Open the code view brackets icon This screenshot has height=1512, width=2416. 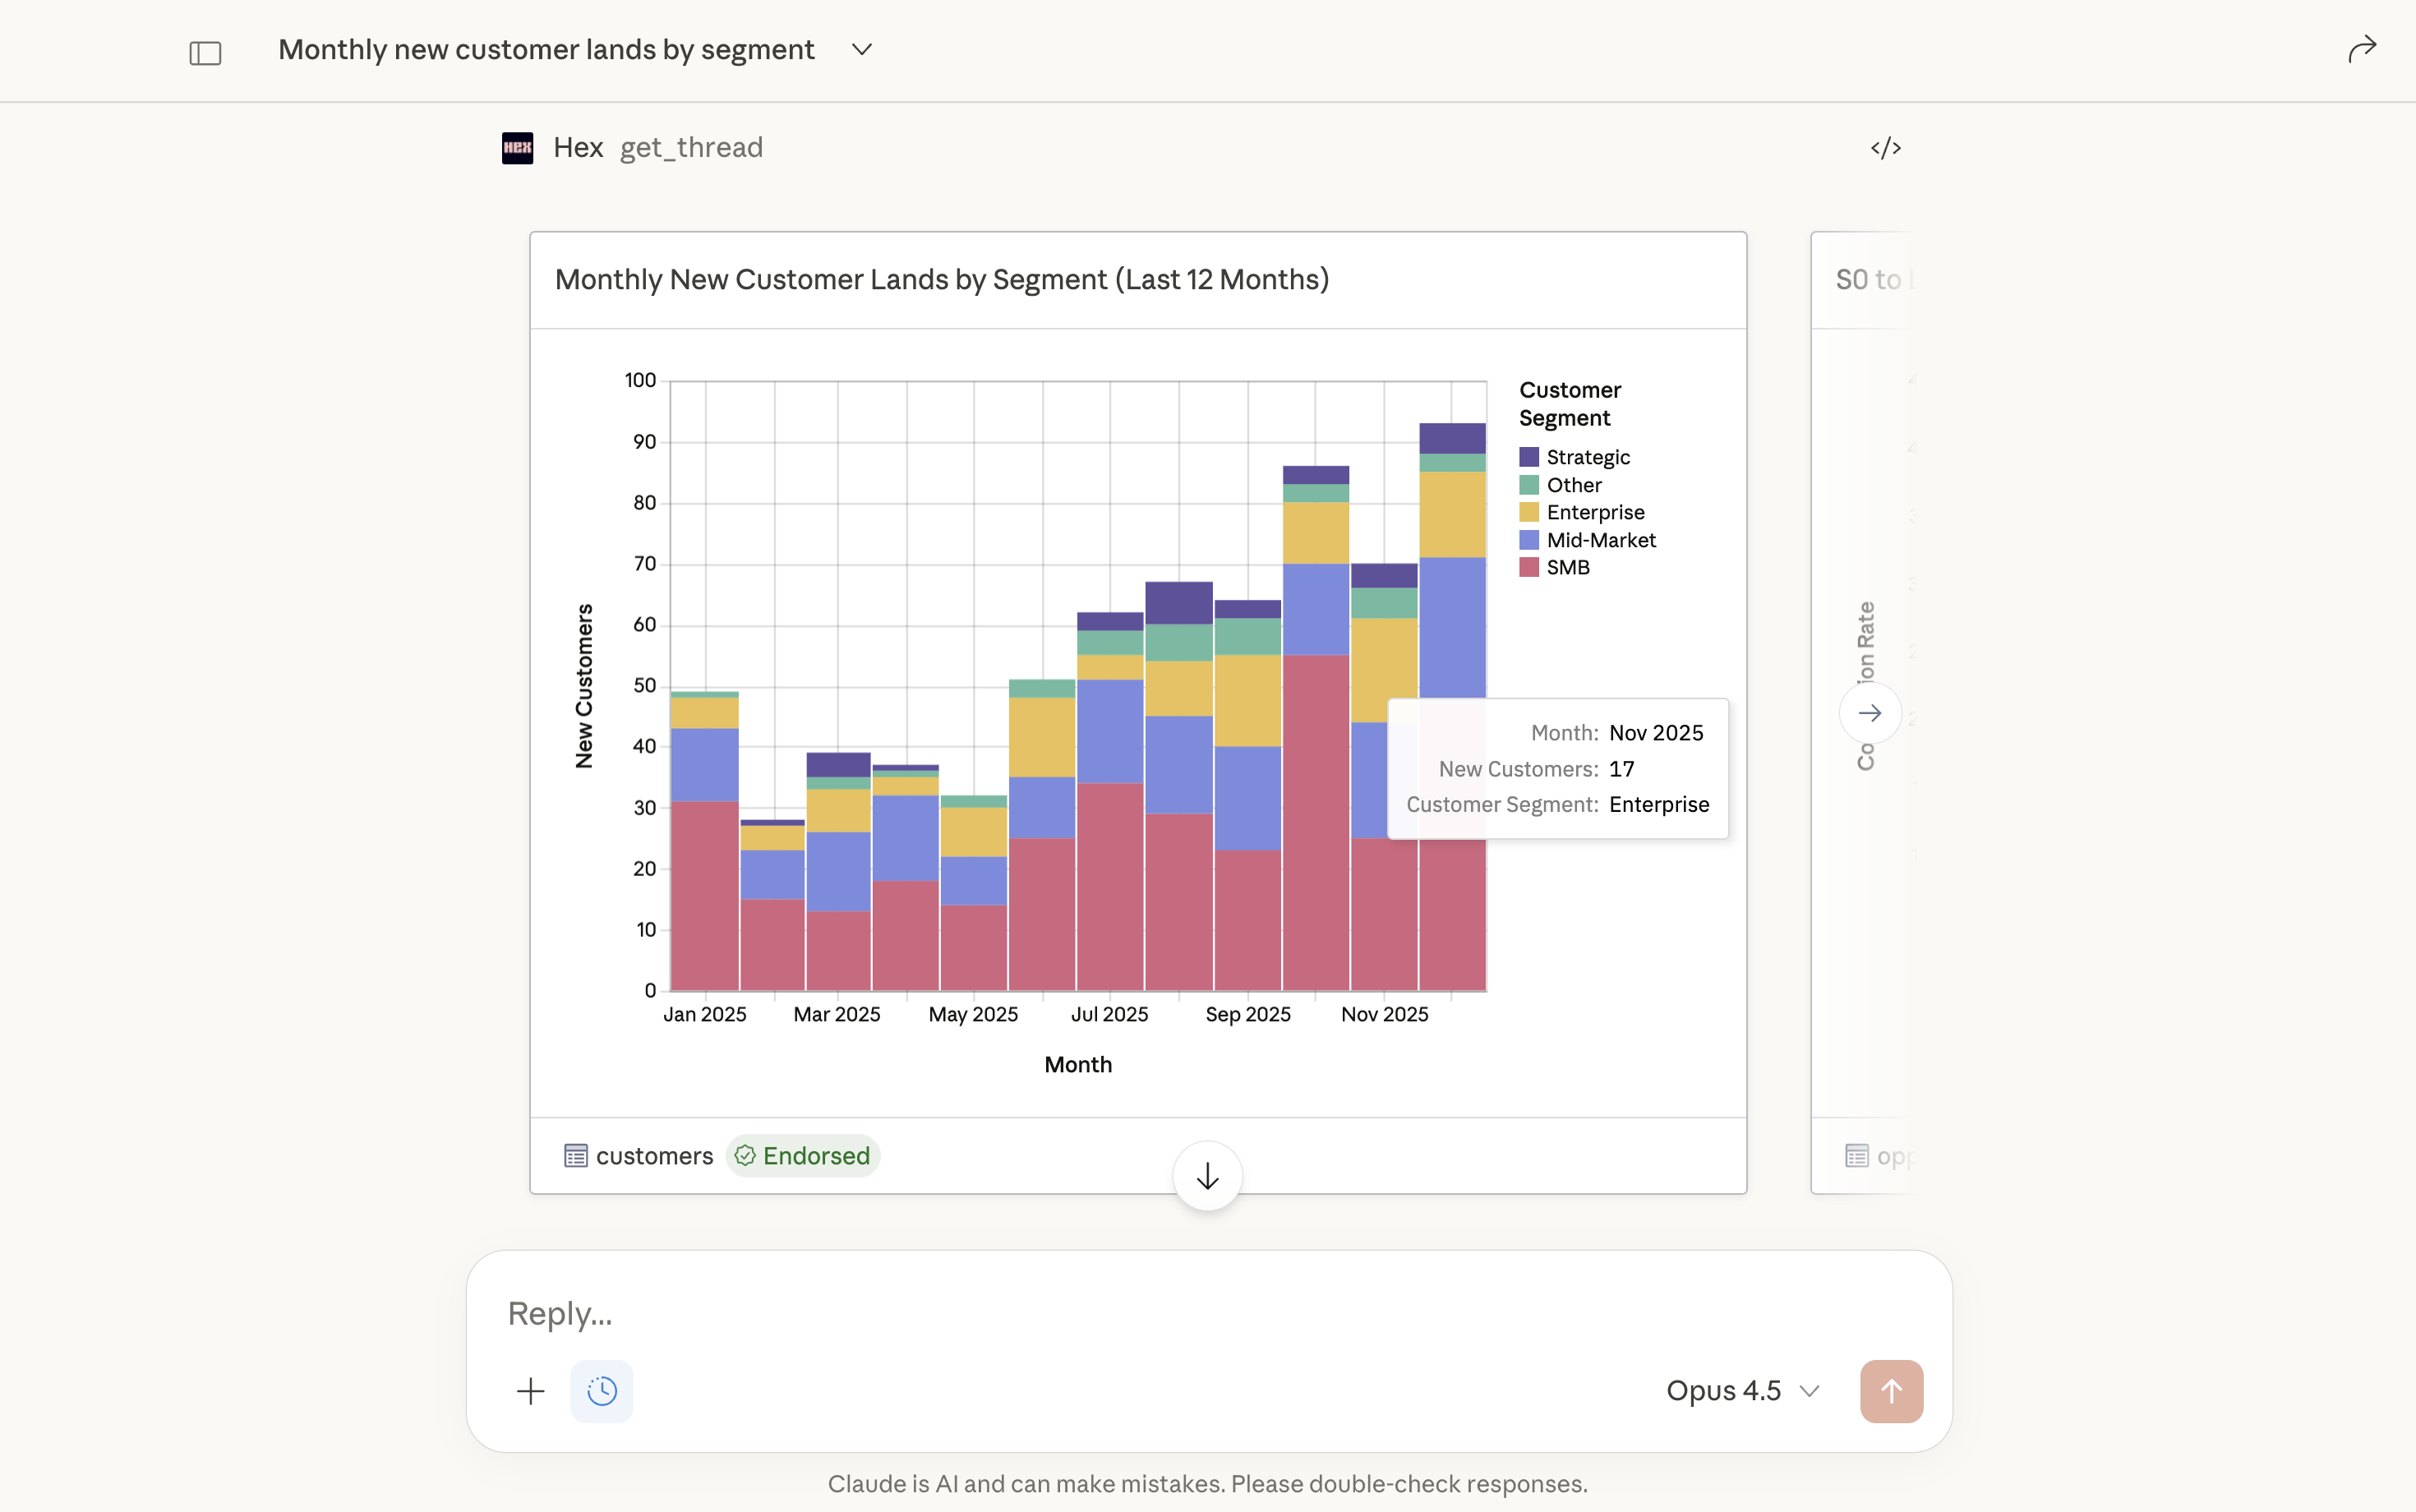[1885, 148]
